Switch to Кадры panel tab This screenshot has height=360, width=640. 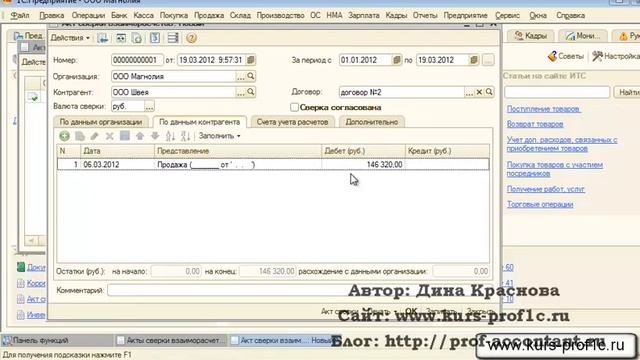click(530, 36)
